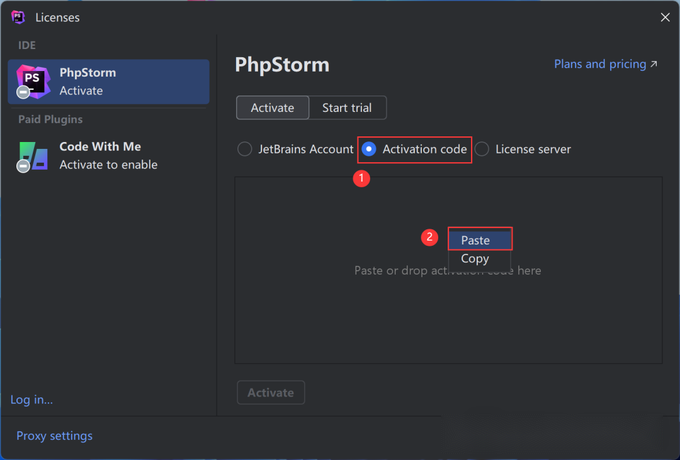This screenshot has width=680, height=460.
Task: Select the JetBrains Account radio button
Action: point(245,149)
